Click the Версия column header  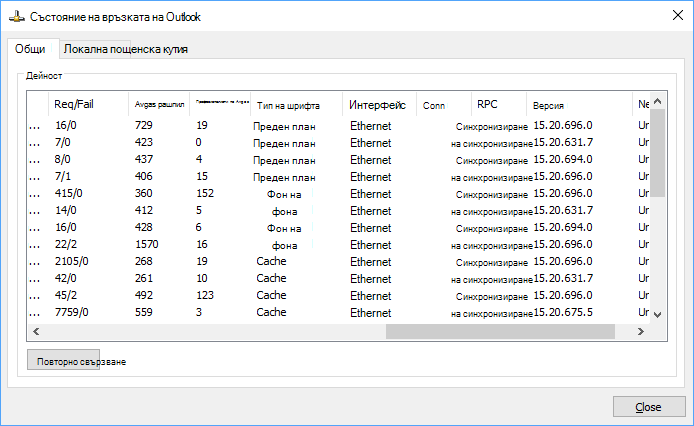[x=579, y=105]
